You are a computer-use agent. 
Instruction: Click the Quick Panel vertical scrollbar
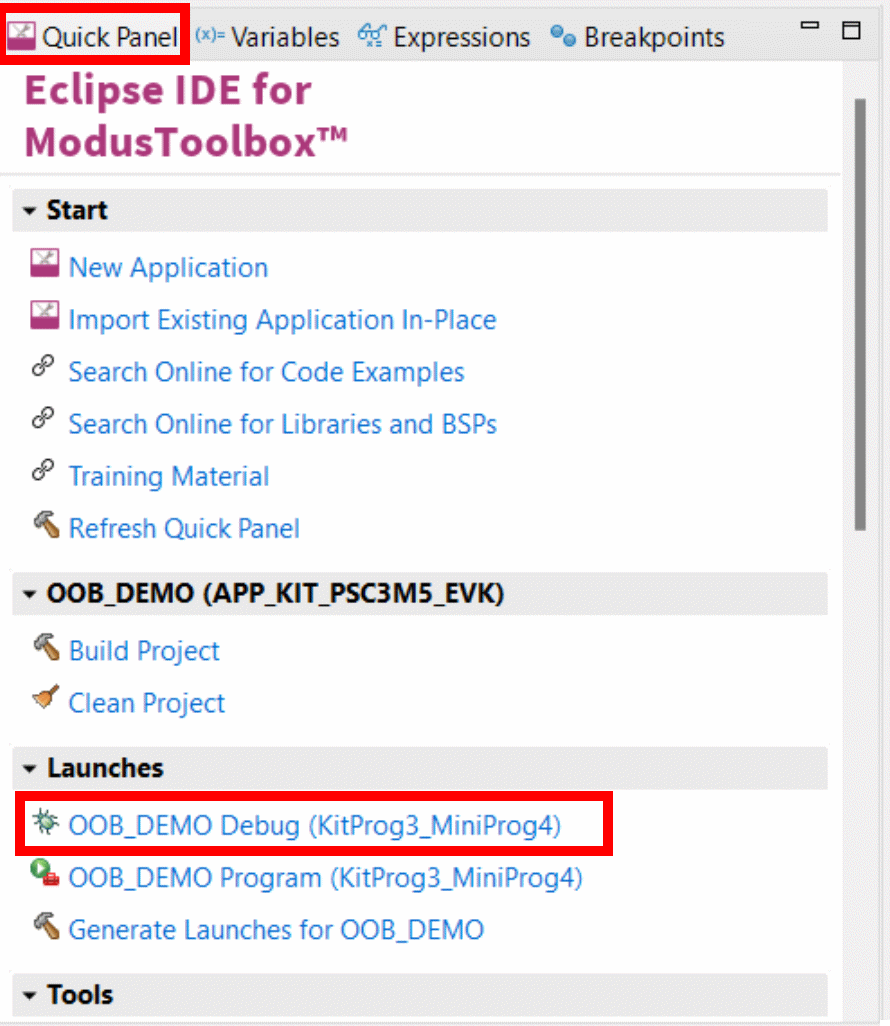coord(861,315)
